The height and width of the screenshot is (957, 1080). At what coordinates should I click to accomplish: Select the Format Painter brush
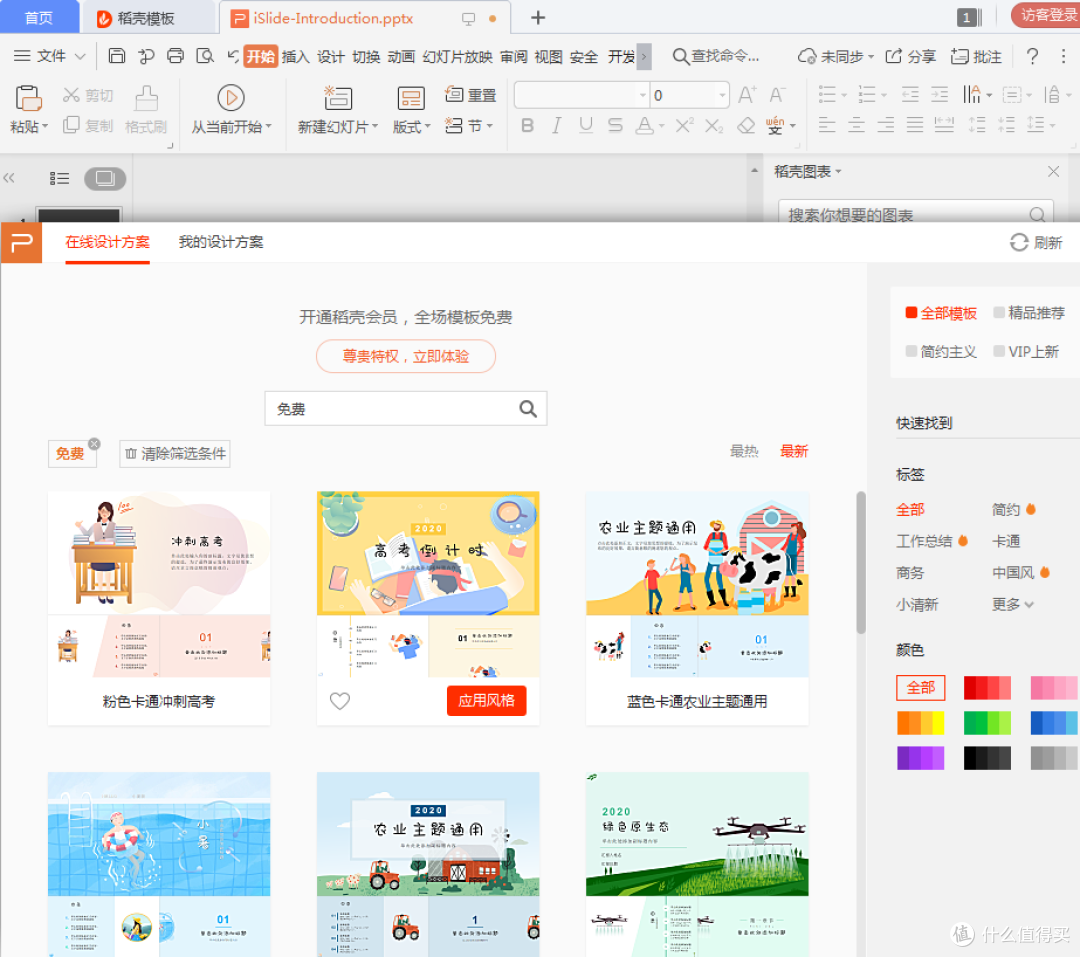[x=146, y=99]
